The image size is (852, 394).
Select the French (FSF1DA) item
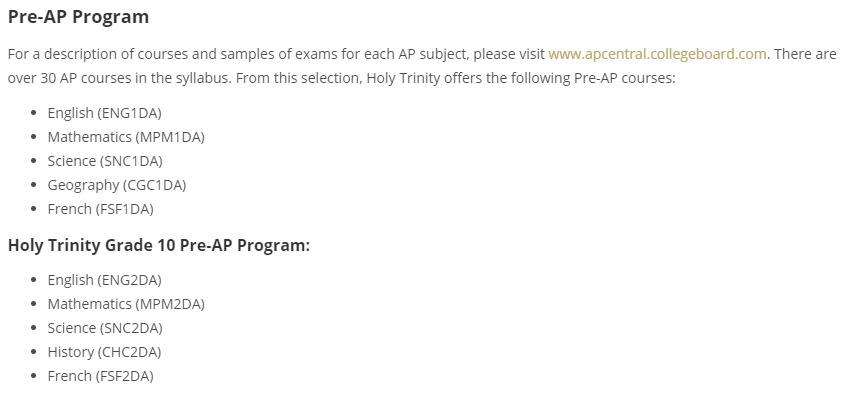pyautogui.click(x=101, y=209)
